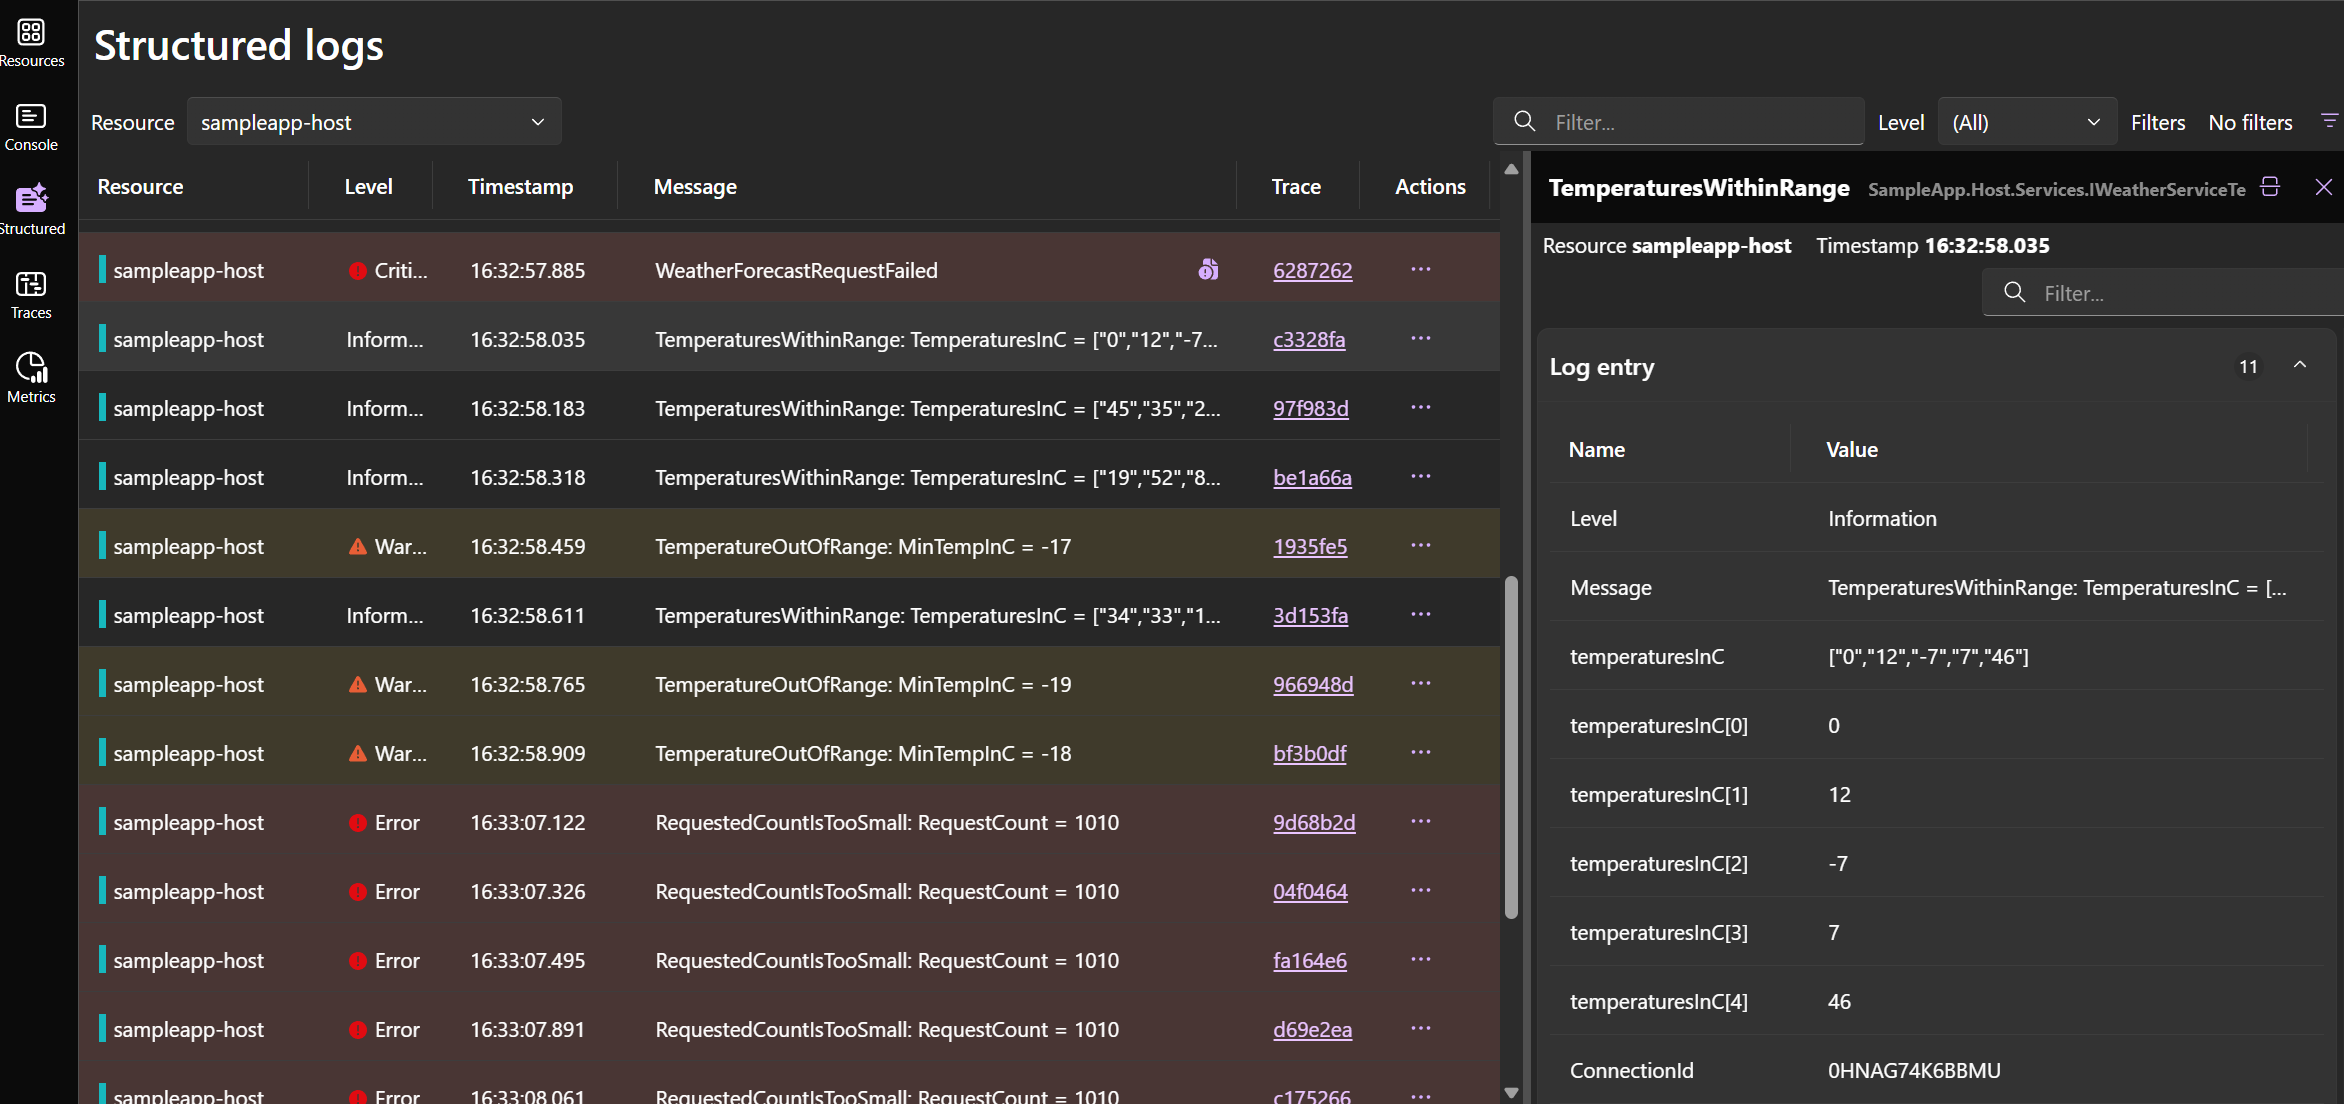2344x1104 pixels.
Task: Click the ConnectionId value 0HNAG74K6BBMU
Action: (x=1914, y=1070)
